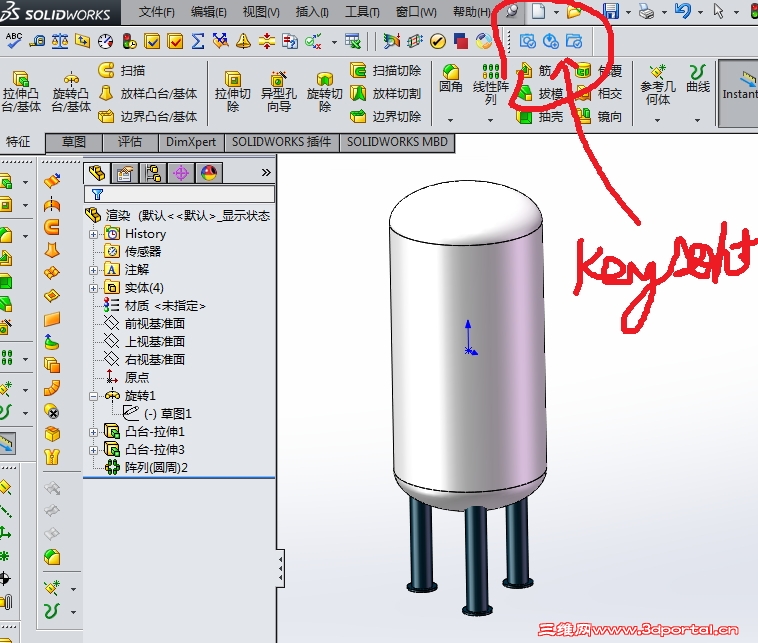Open the 参考几何体 dropdown arrow

click(657, 120)
